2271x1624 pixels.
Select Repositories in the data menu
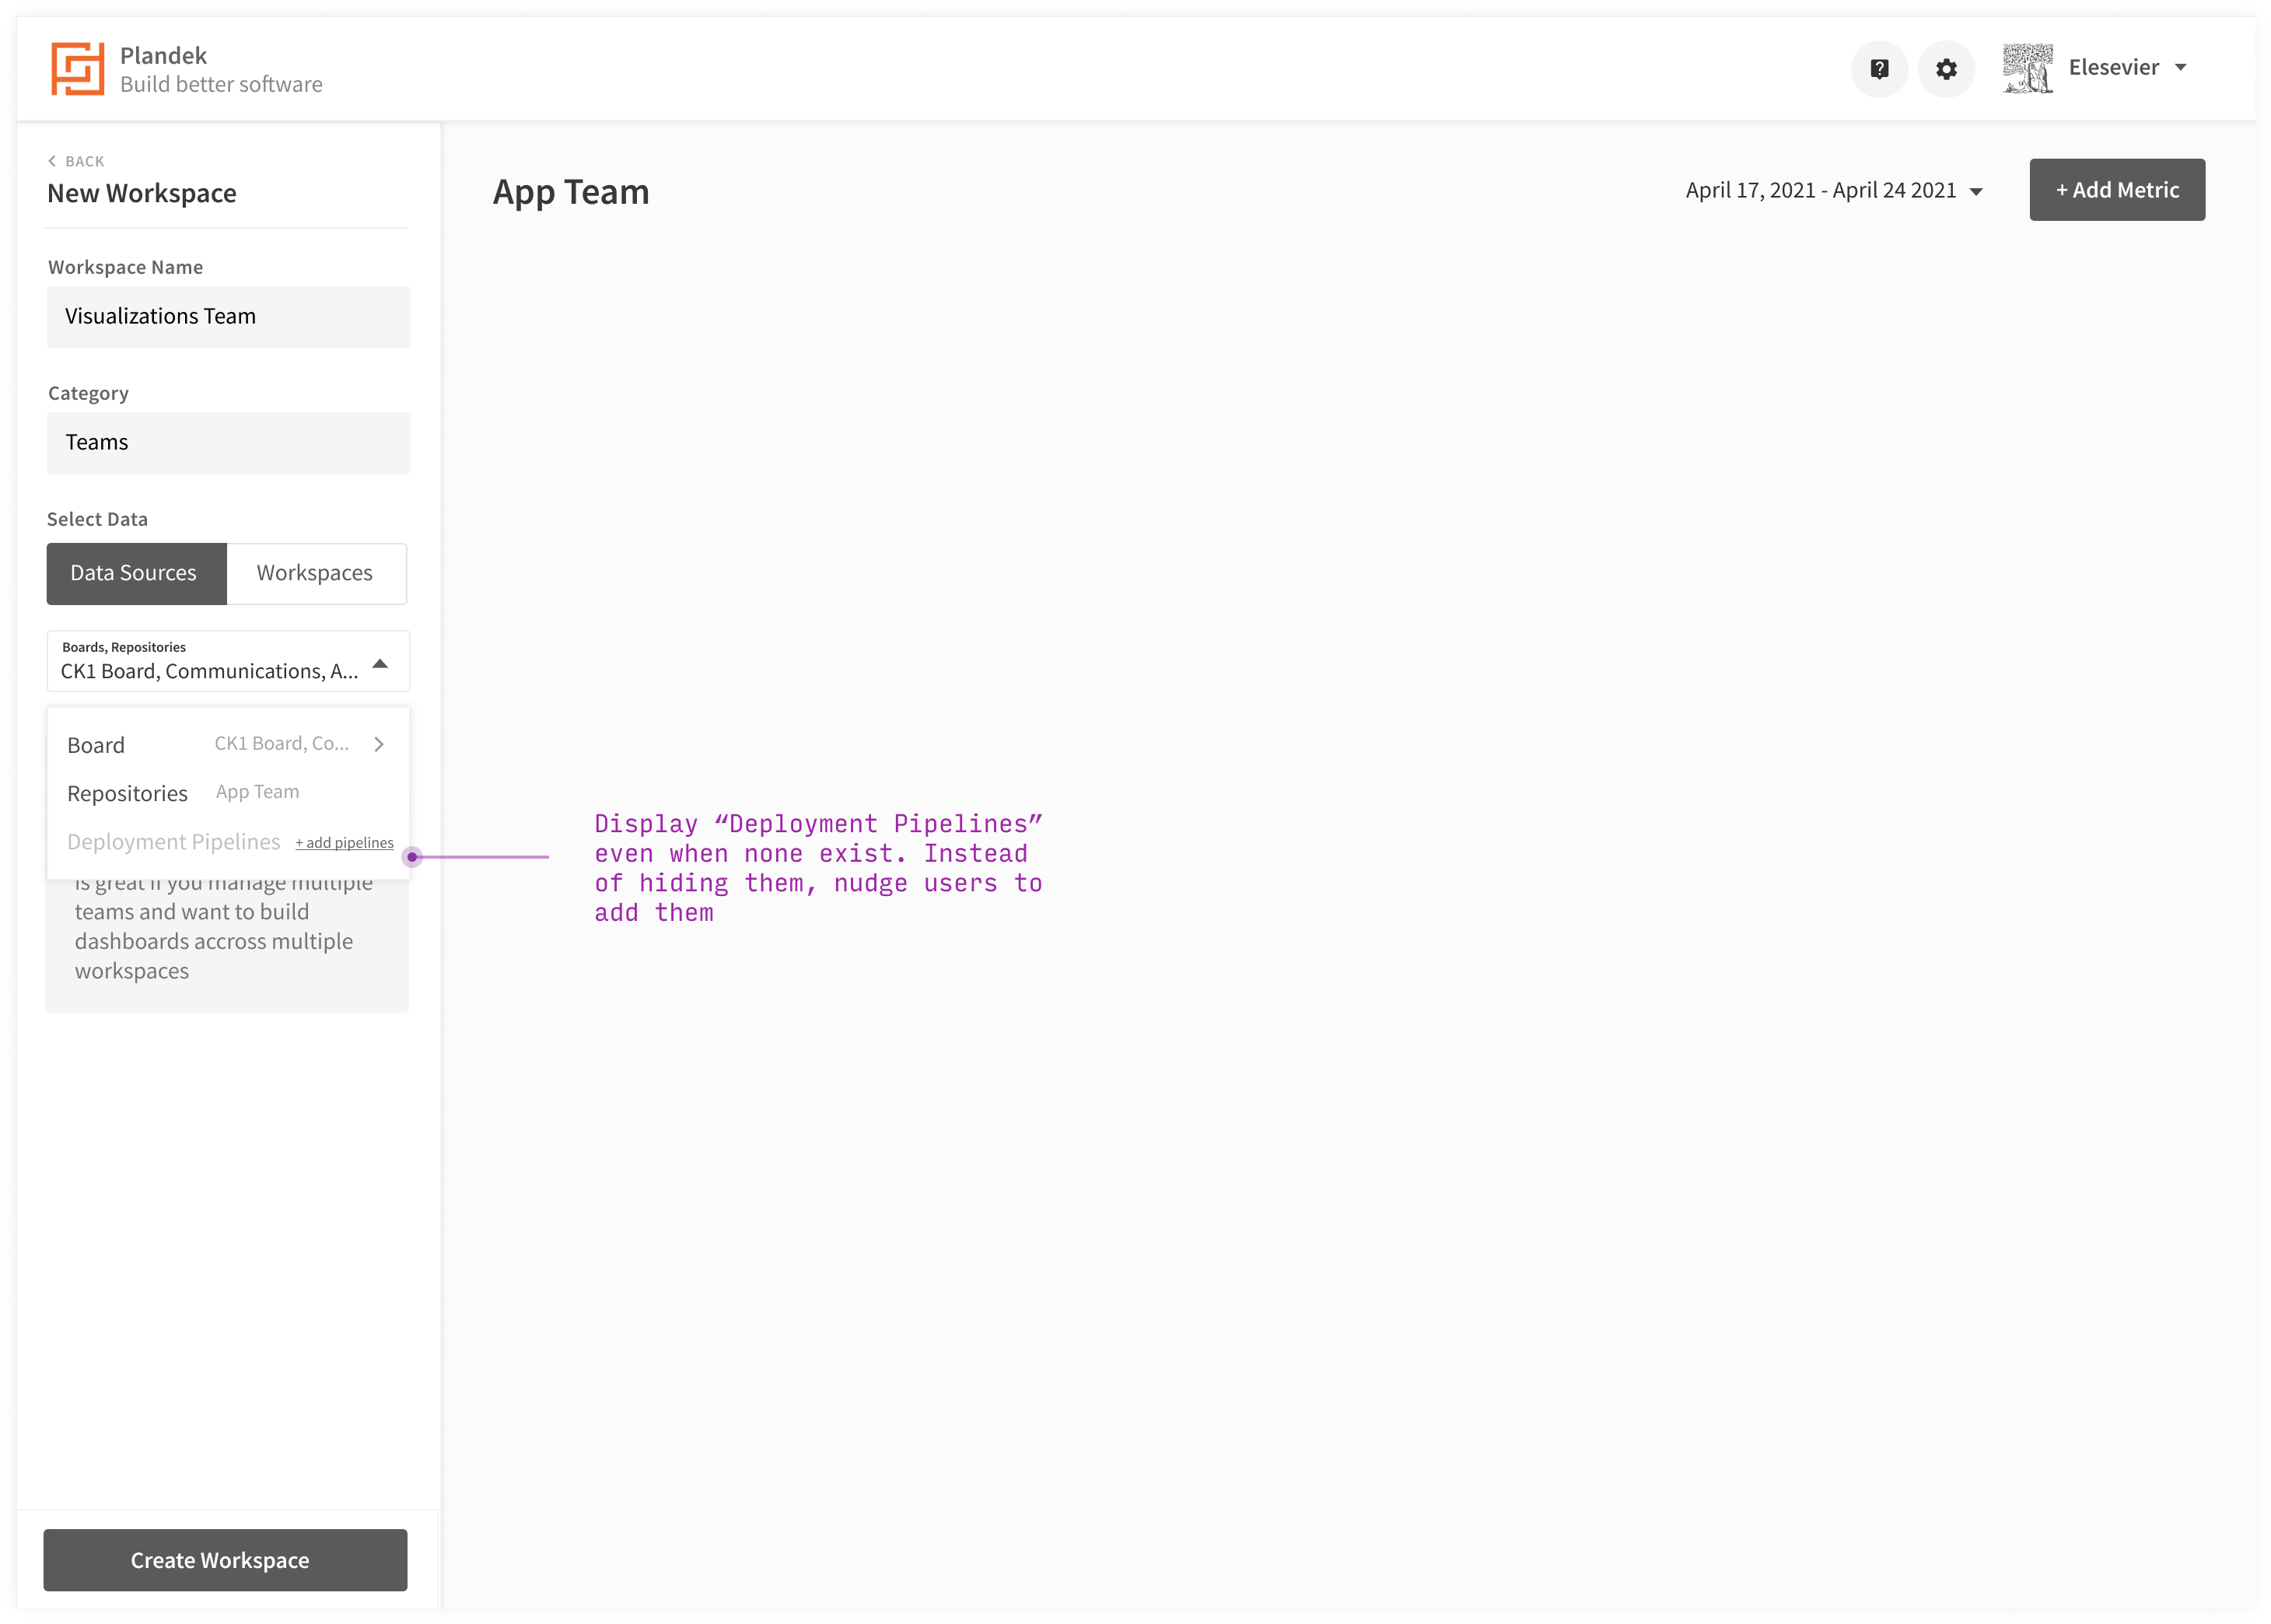pyautogui.click(x=127, y=793)
